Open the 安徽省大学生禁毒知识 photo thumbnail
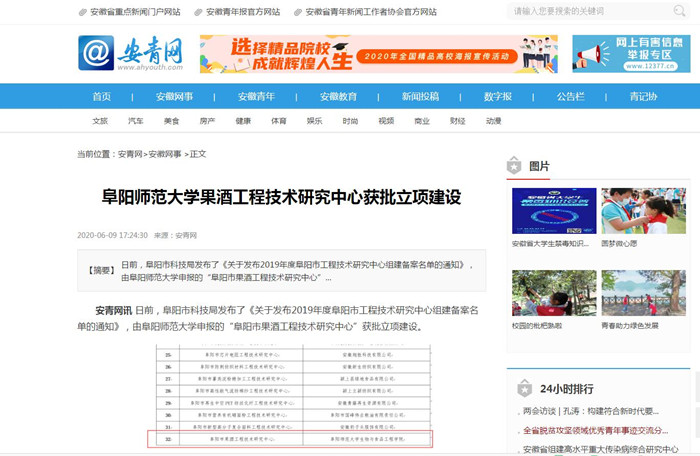This screenshot has width=700, height=456. tap(553, 211)
